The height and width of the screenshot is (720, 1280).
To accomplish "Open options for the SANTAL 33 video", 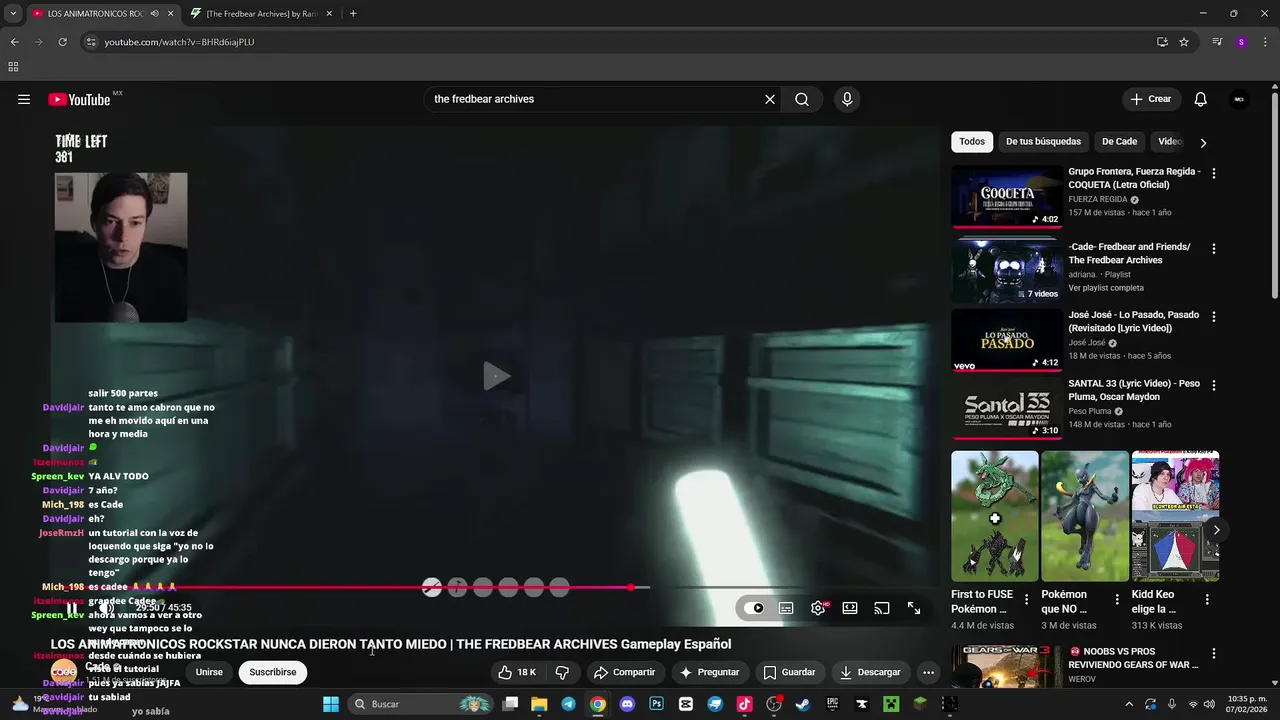I will click(x=1214, y=385).
